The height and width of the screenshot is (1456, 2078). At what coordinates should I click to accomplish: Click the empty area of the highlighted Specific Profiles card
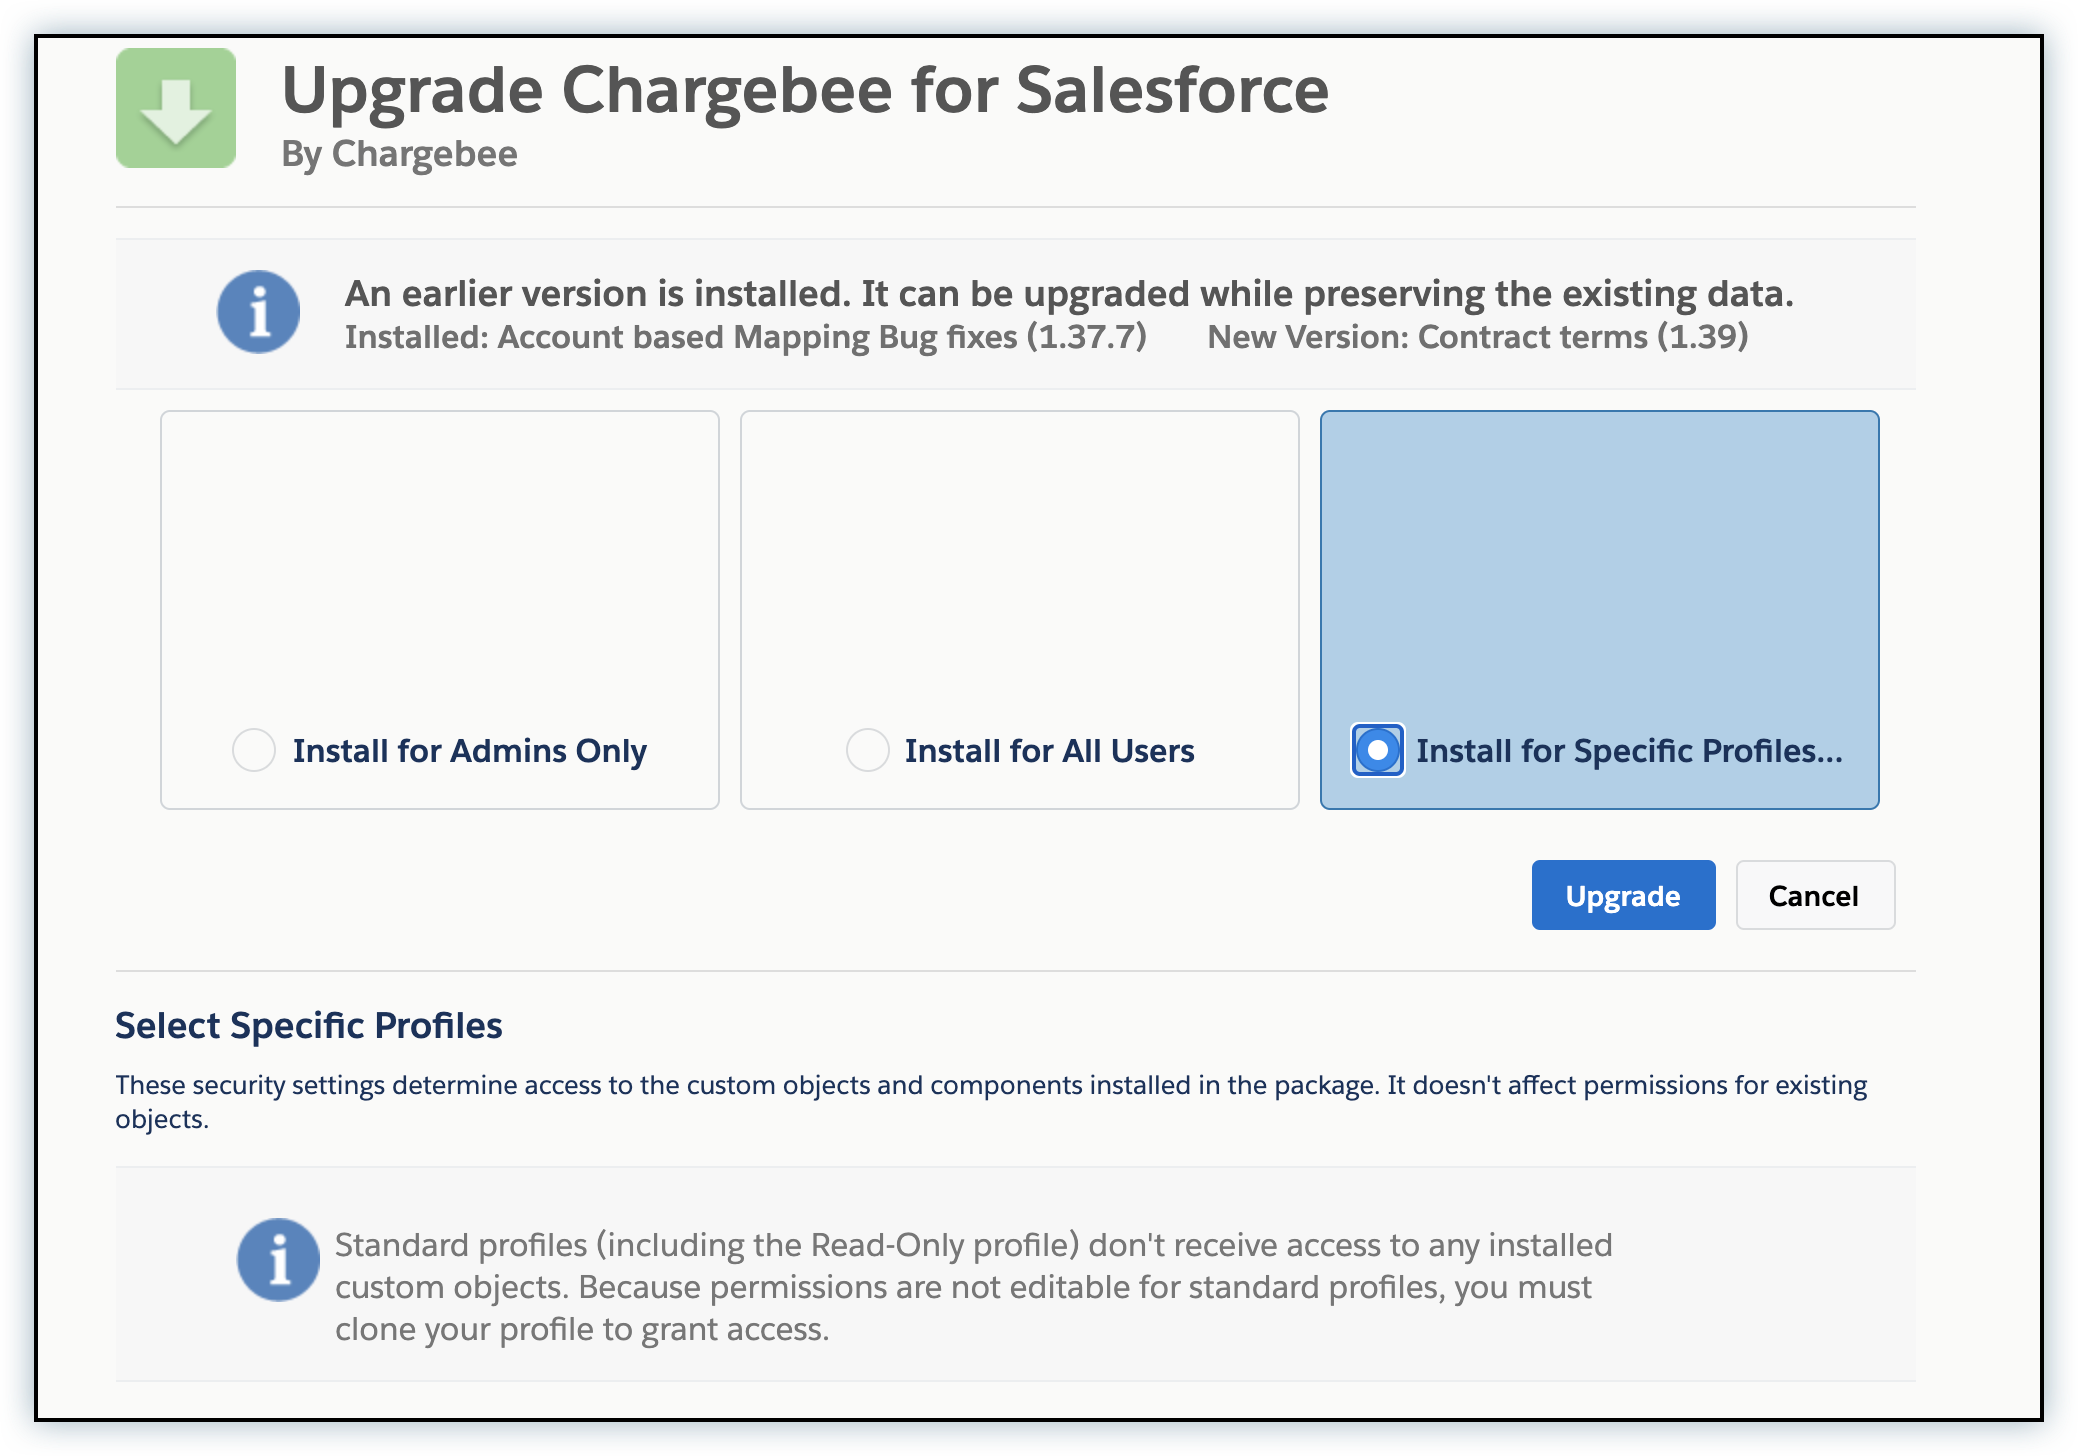1599,560
